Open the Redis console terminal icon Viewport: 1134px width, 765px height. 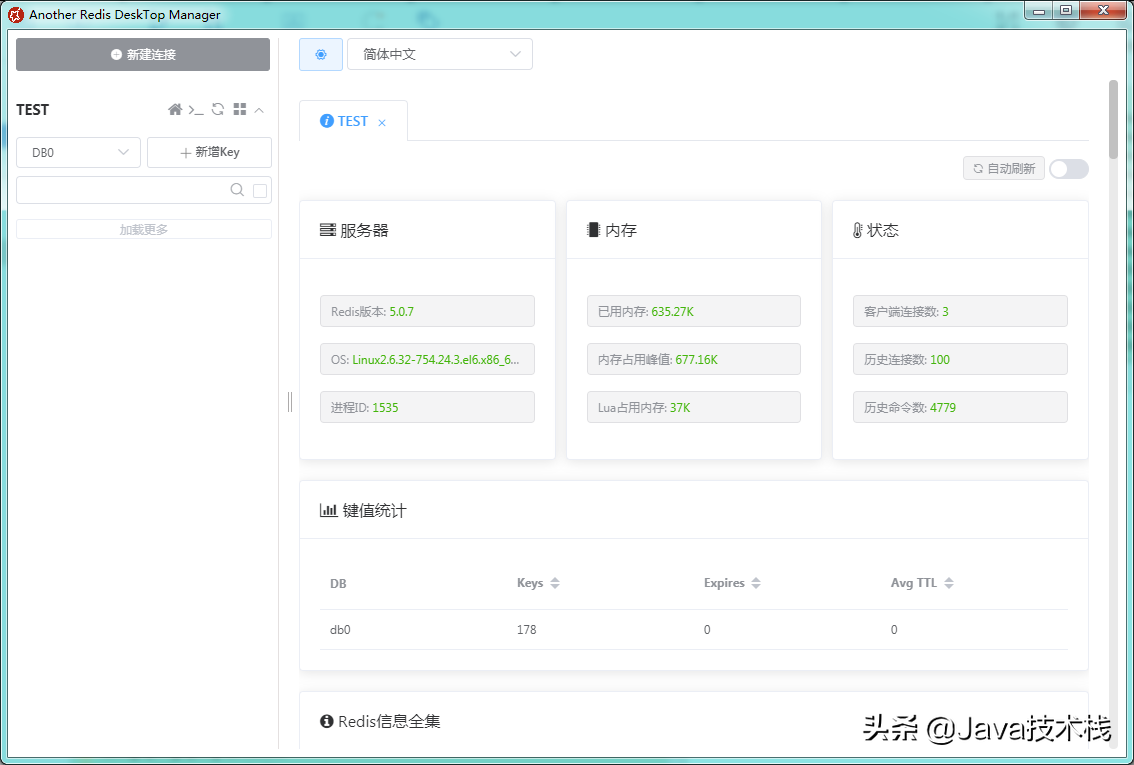pyautogui.click(x=196, y=110)
